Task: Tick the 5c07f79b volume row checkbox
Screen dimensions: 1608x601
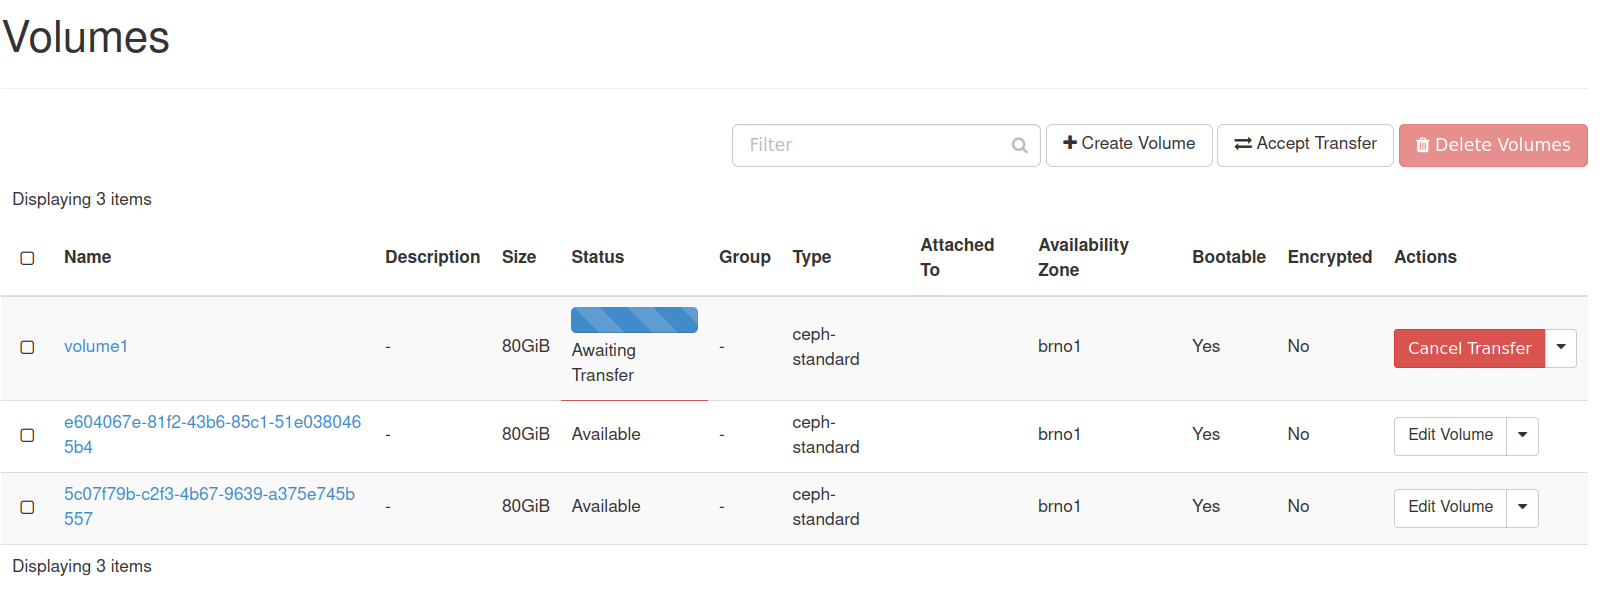Action: 28,507
